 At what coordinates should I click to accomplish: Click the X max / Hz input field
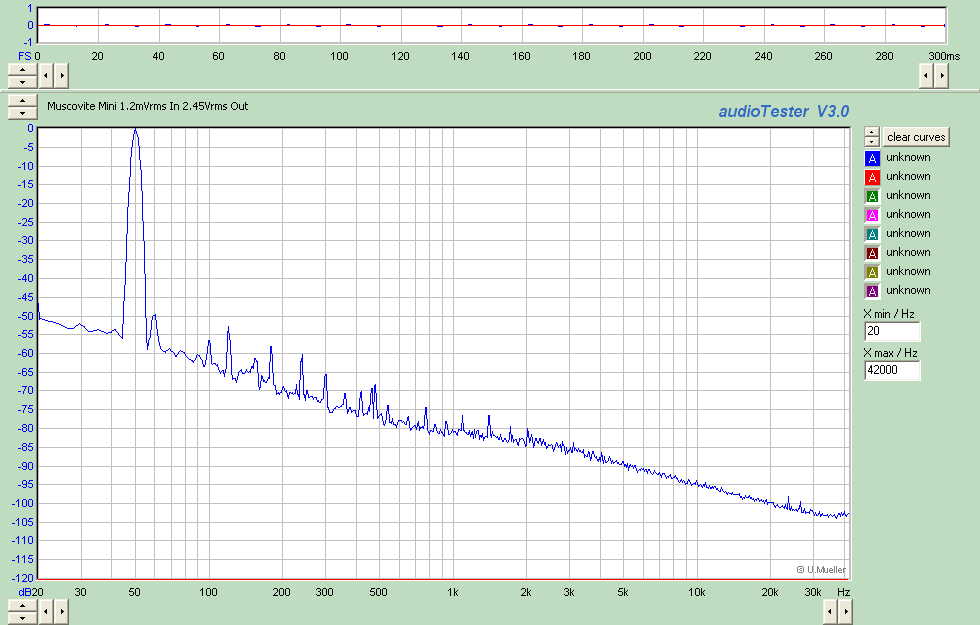pos(892,370)
